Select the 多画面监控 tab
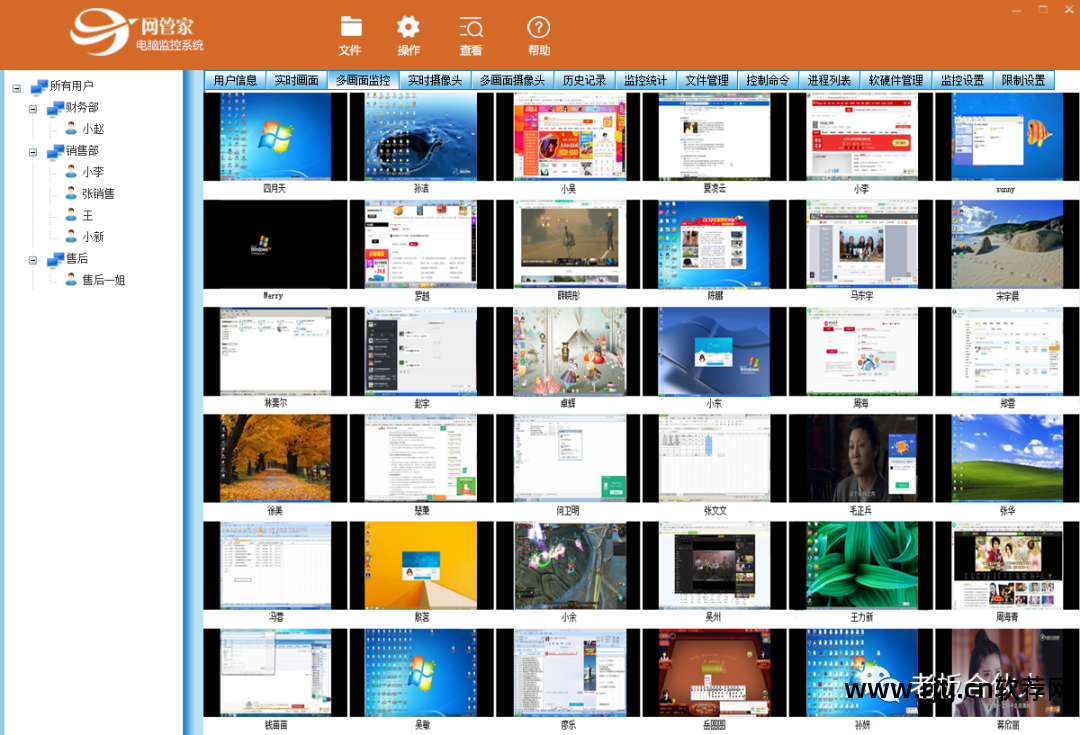The width and height of the screenshot is (1080, 735). [364, 80]
